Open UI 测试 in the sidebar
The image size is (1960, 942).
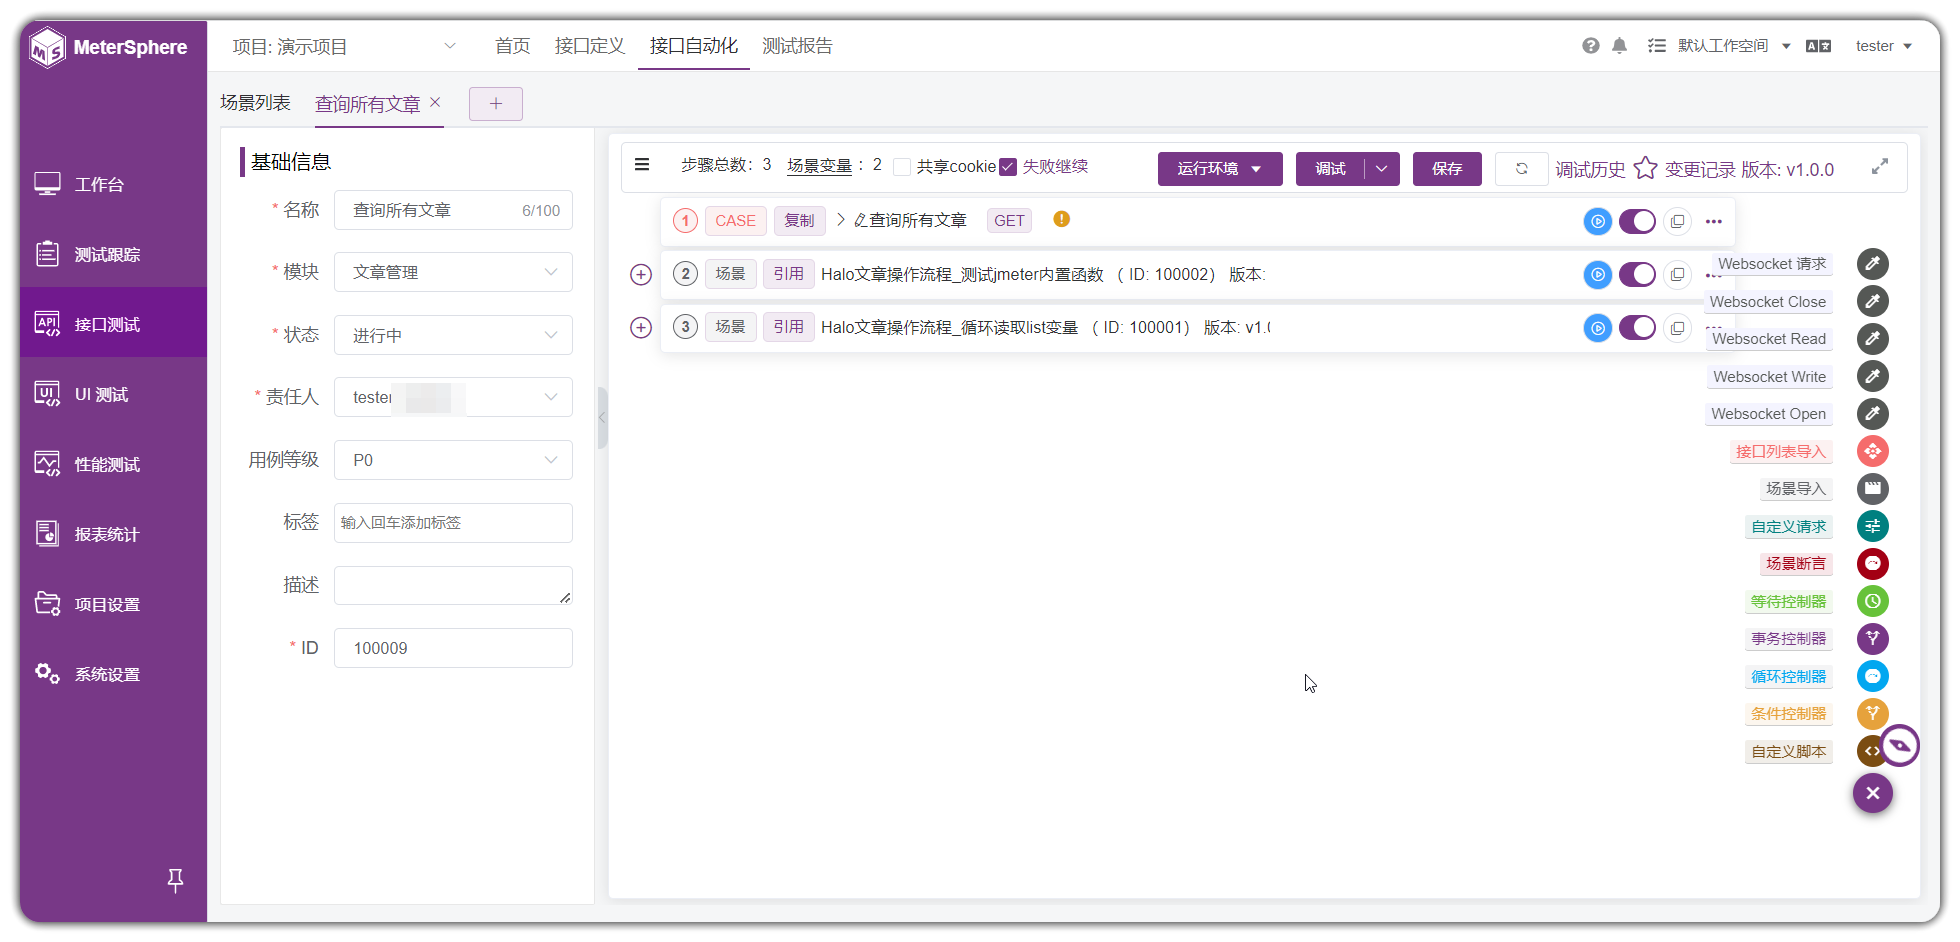coord(113,394)
